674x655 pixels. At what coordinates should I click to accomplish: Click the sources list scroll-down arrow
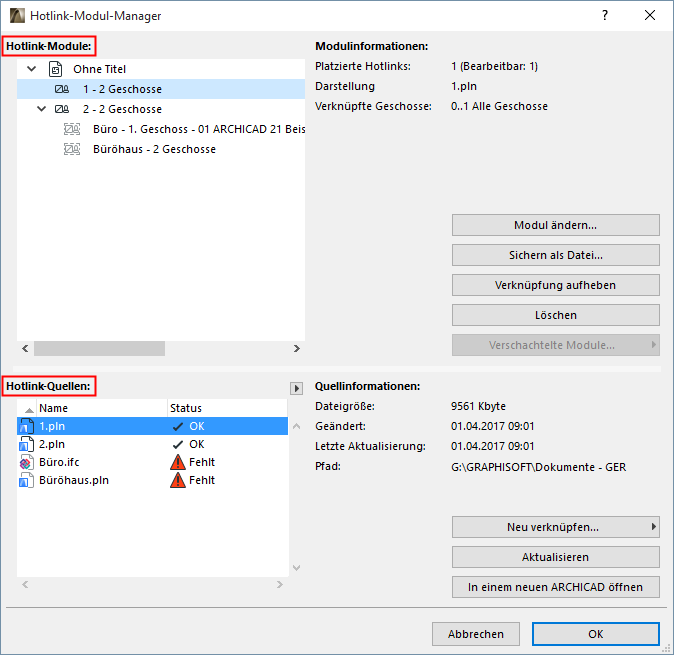coord(296,568)
